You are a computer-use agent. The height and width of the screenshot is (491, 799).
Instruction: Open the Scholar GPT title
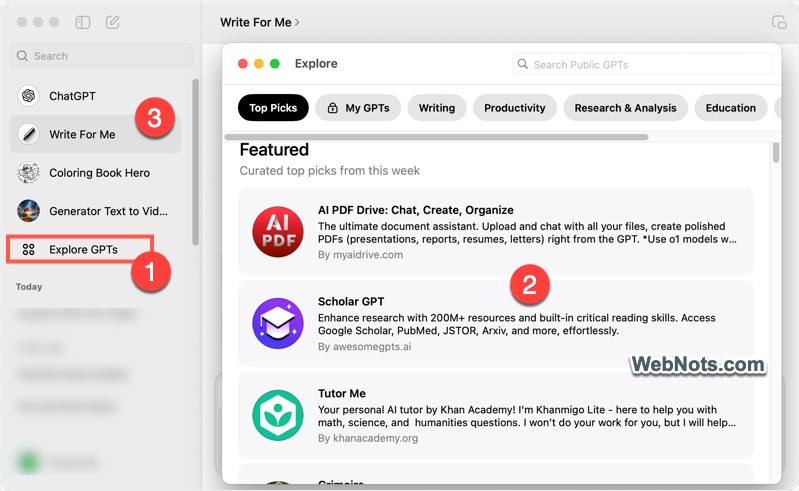tap(351, 302)
